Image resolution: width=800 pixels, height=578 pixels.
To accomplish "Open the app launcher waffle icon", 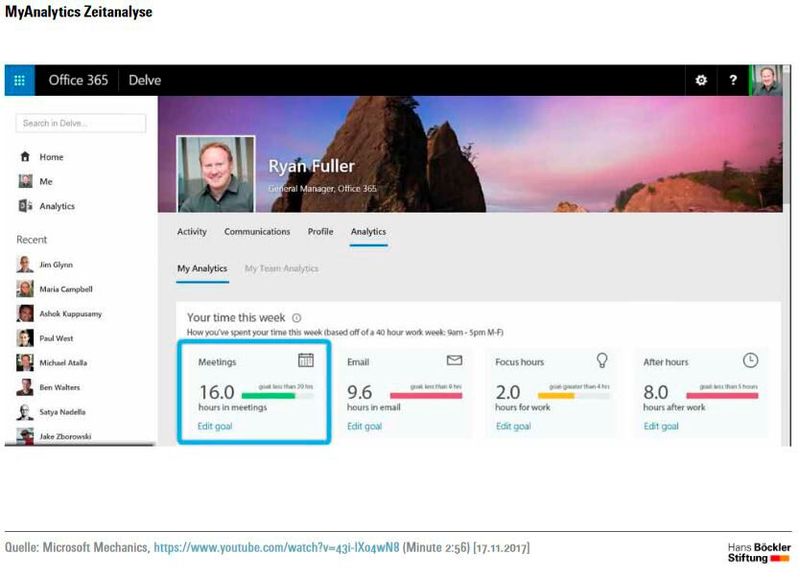I will tap(18, 80).
